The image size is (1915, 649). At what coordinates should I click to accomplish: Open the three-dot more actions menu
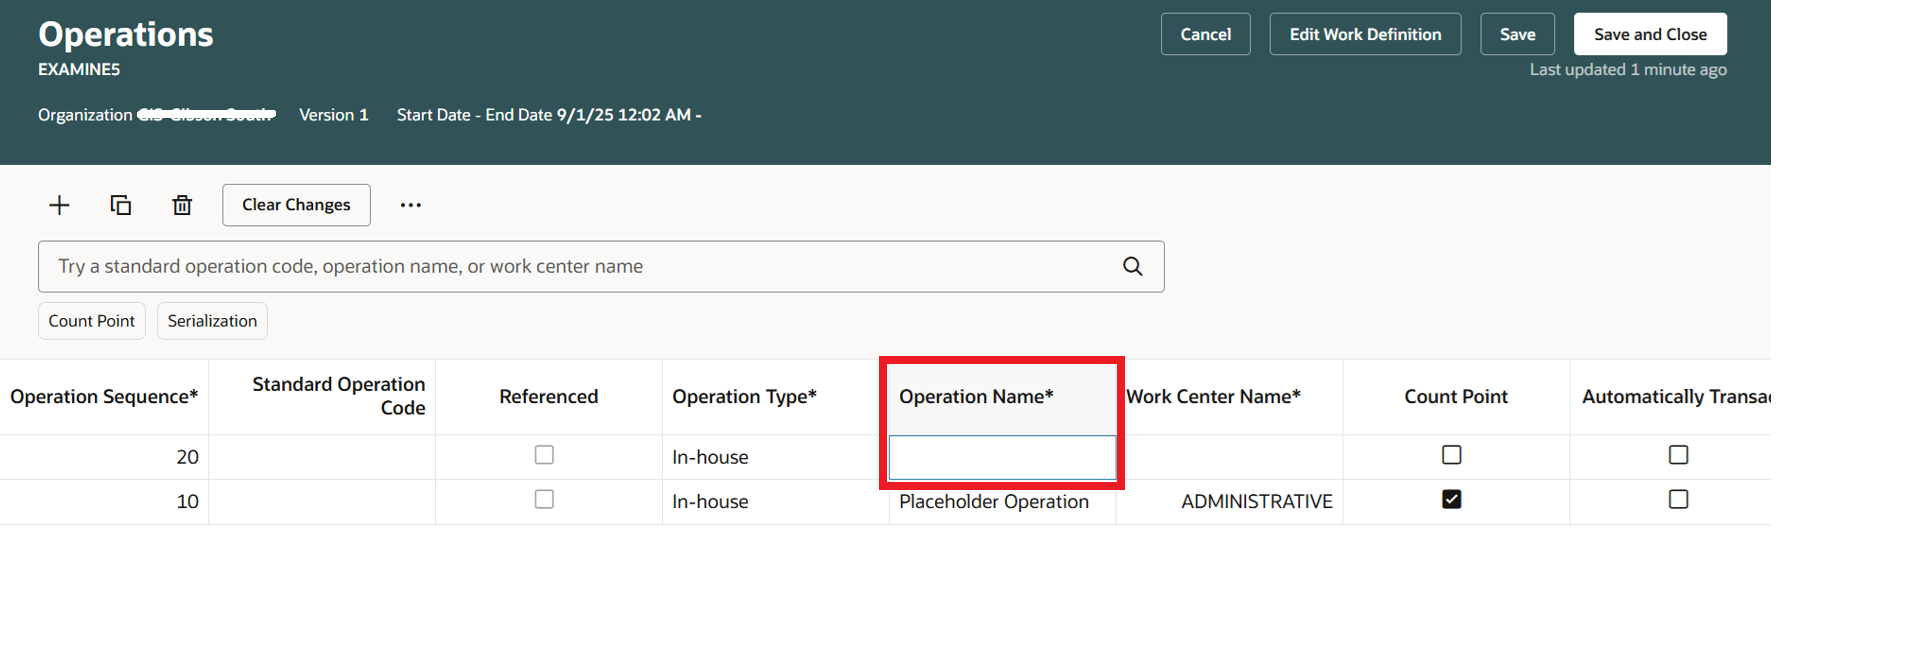tap(411, 205)
